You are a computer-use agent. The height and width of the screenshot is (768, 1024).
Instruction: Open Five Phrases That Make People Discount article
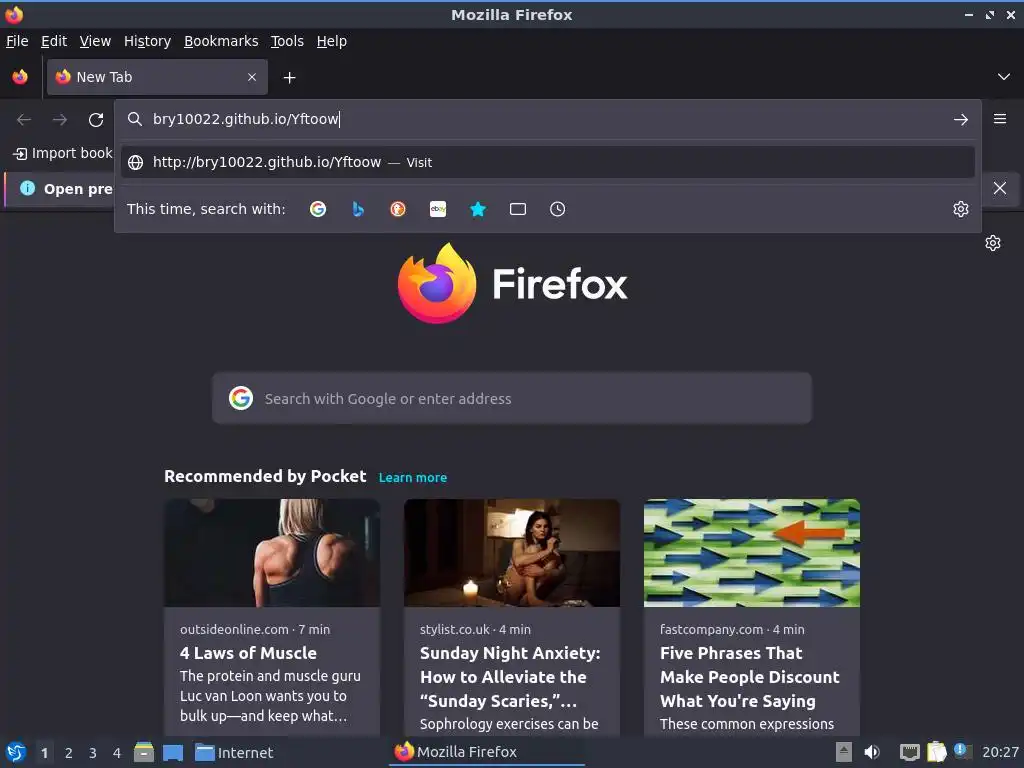750,677
